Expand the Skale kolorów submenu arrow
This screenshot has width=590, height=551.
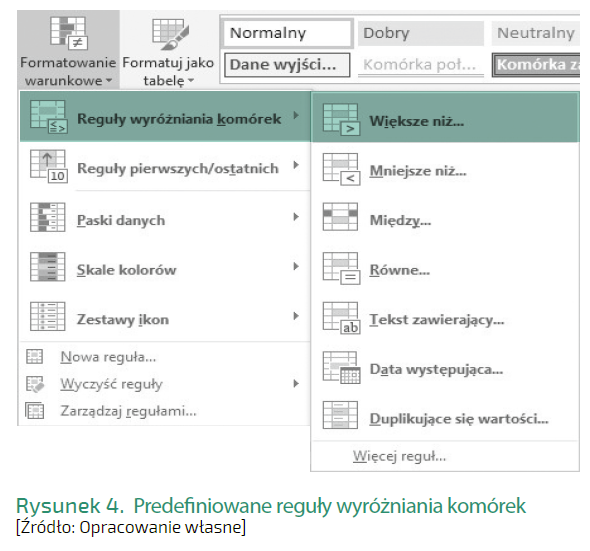(x=296, y=266)
